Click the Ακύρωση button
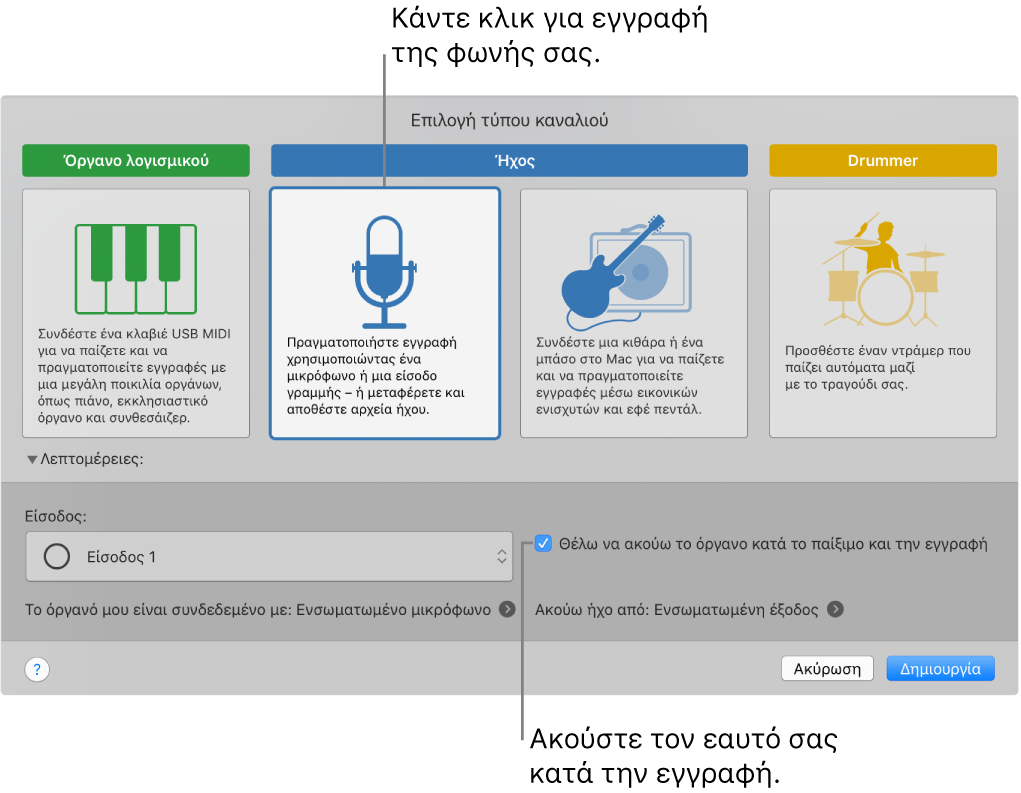The width and height of the screenshot is (1021, 793). point(827,668)
